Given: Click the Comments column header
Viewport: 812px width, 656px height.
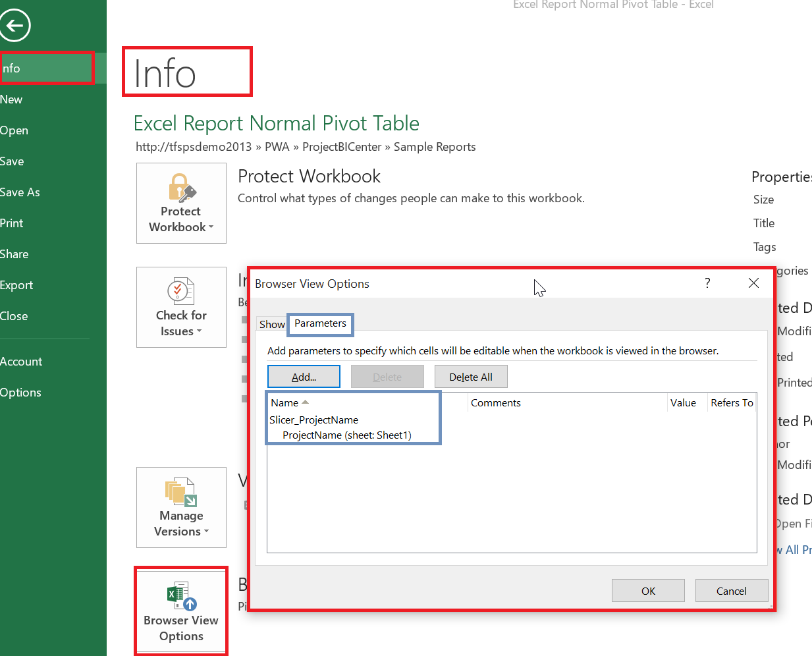Looking at the screenshot, I should [496, 403].
